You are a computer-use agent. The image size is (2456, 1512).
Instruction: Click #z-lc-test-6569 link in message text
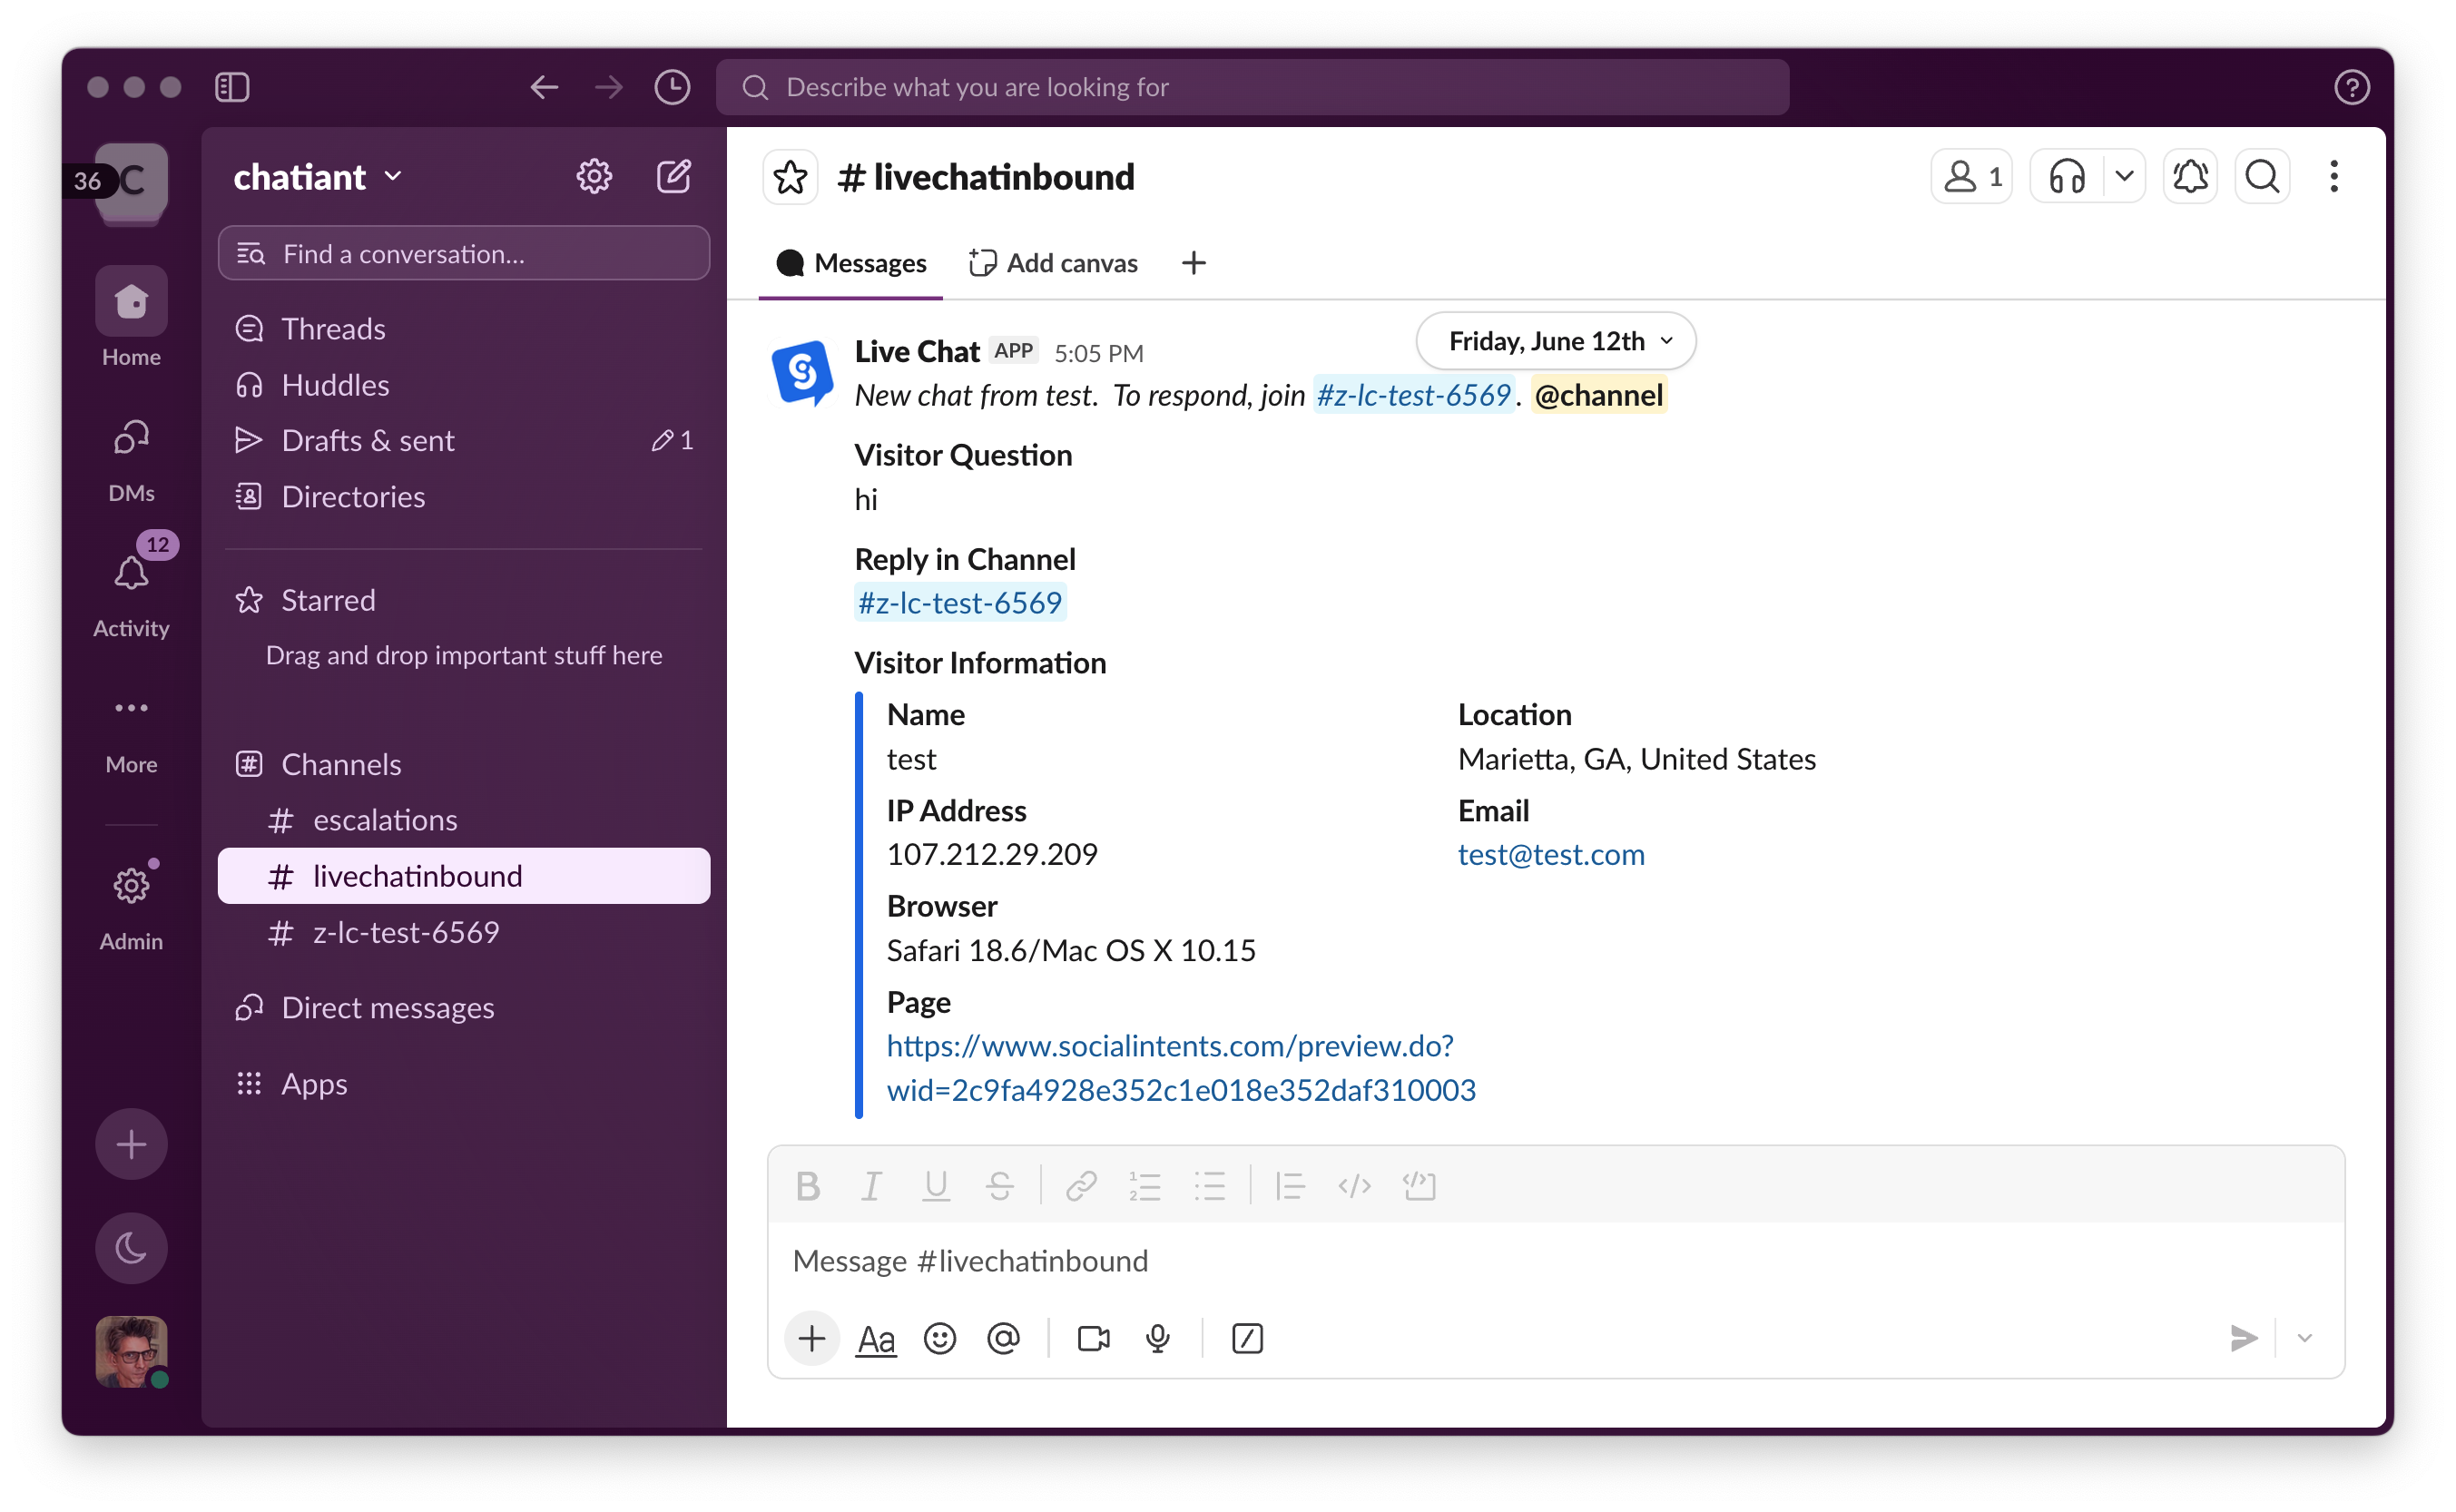(x=1413, y=395)
